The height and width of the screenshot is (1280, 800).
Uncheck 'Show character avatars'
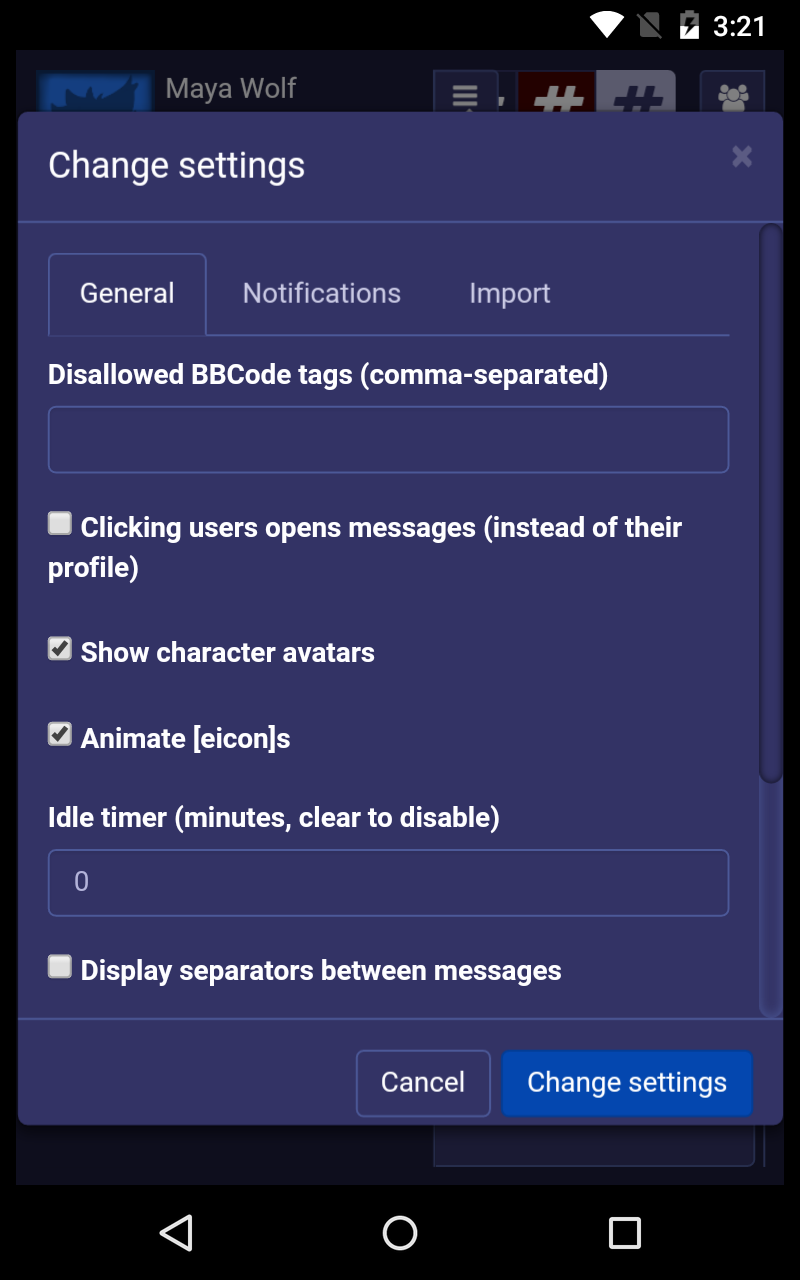pos(59,648)
